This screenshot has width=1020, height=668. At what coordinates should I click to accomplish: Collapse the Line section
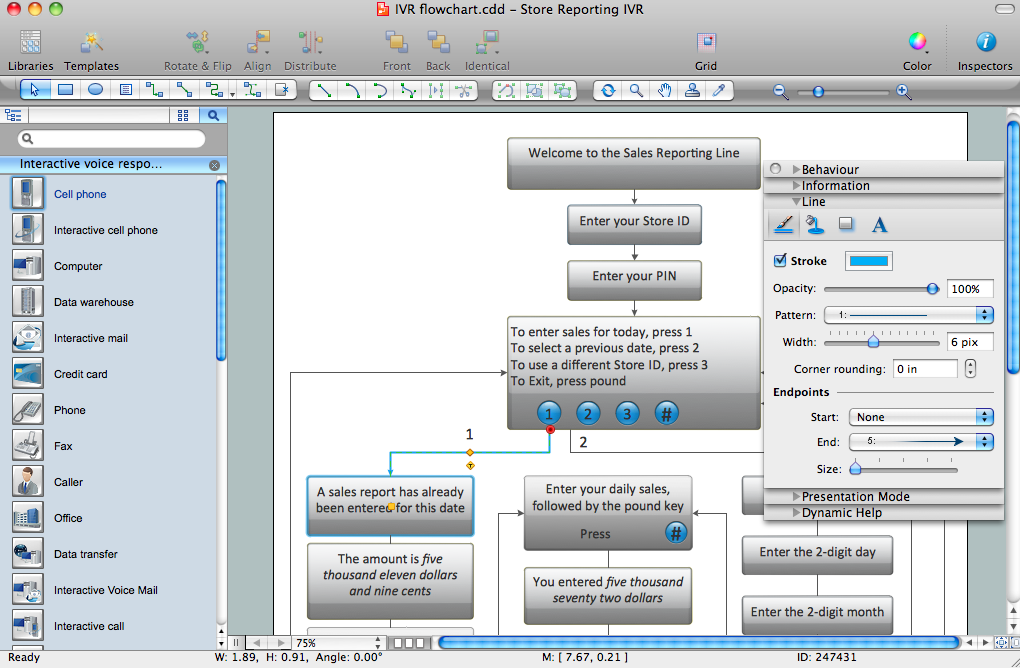point(796,202)
